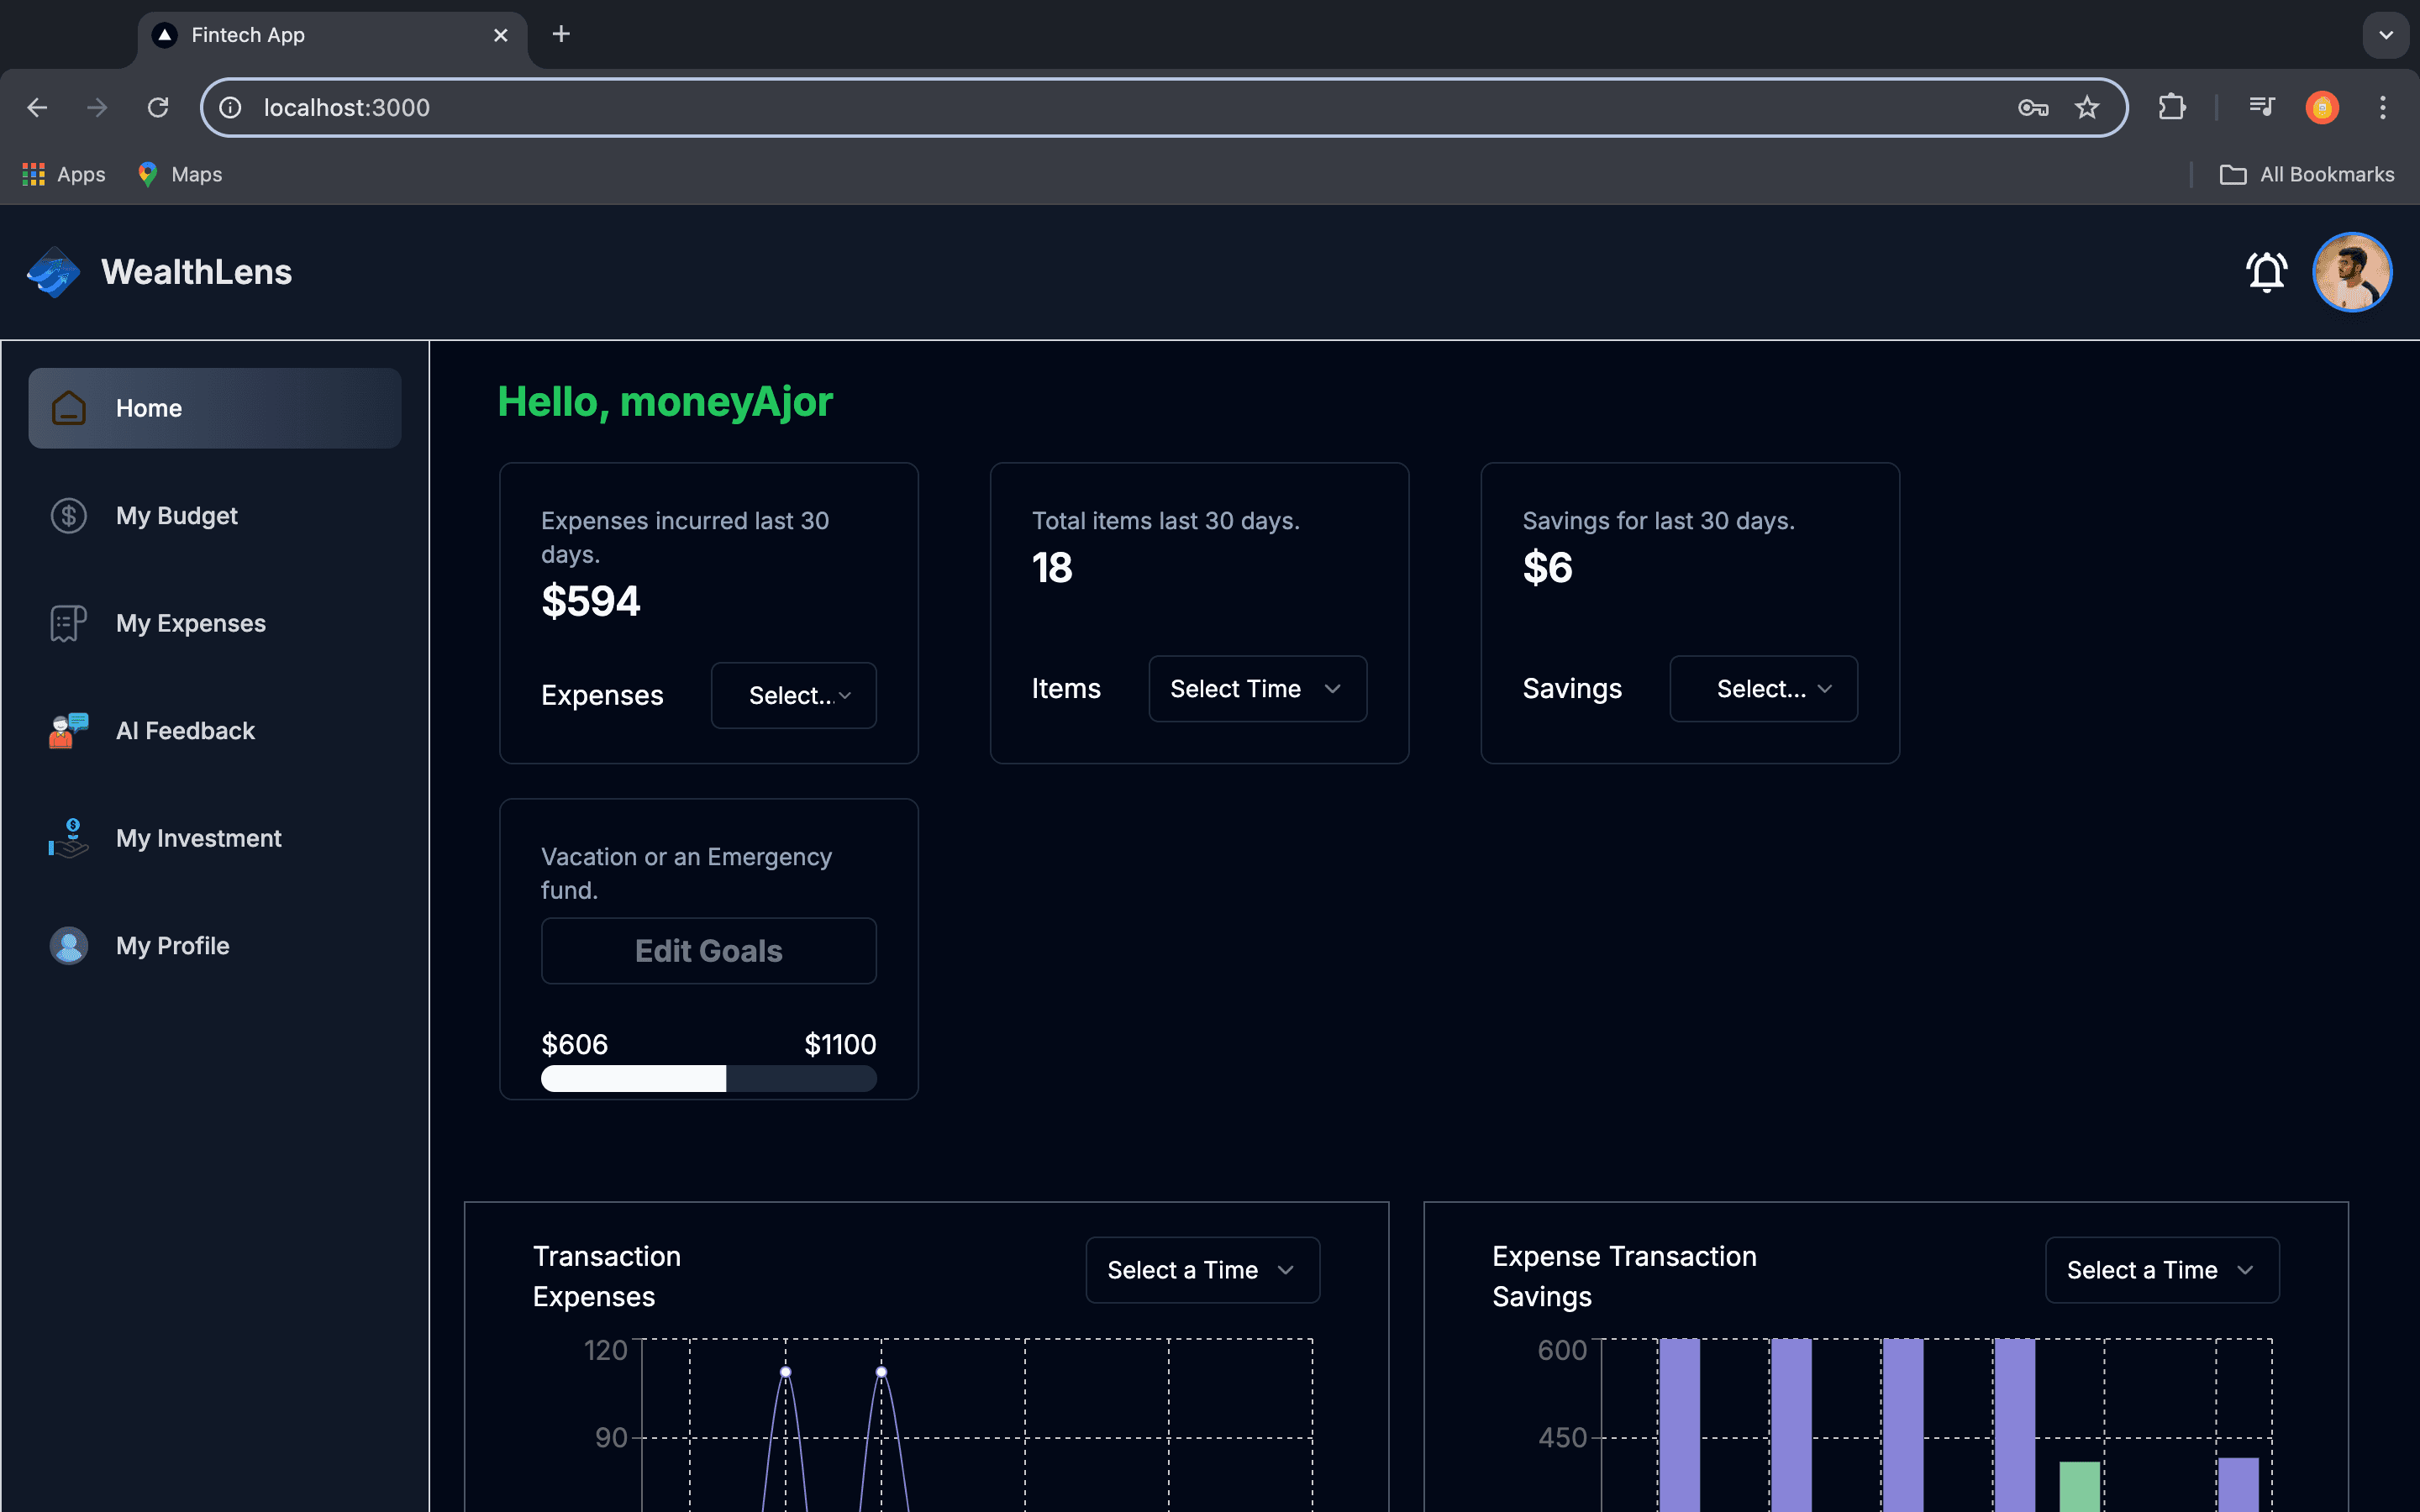The height and width of the screenshot is (1512, 2420).
Task: Click the AI Feedback chat icon
Action: click(69, 731)
